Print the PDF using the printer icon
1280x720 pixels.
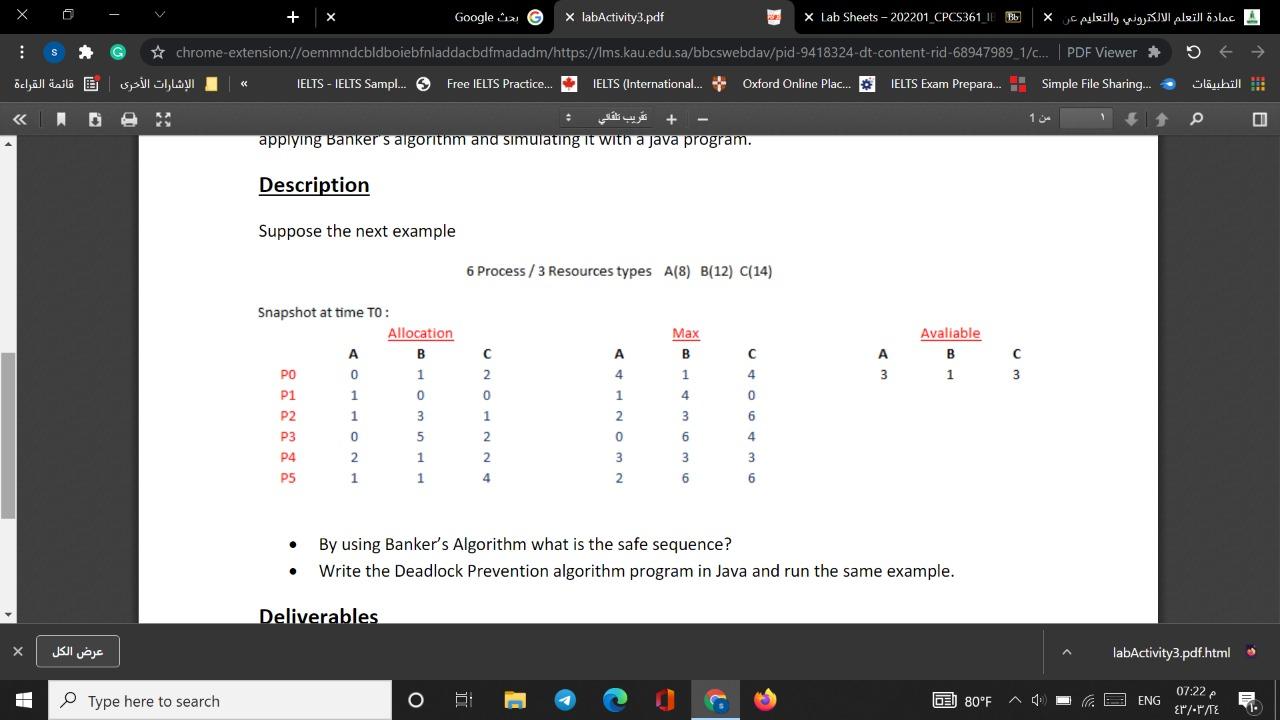pyautogui.click(x=128, y=118)
